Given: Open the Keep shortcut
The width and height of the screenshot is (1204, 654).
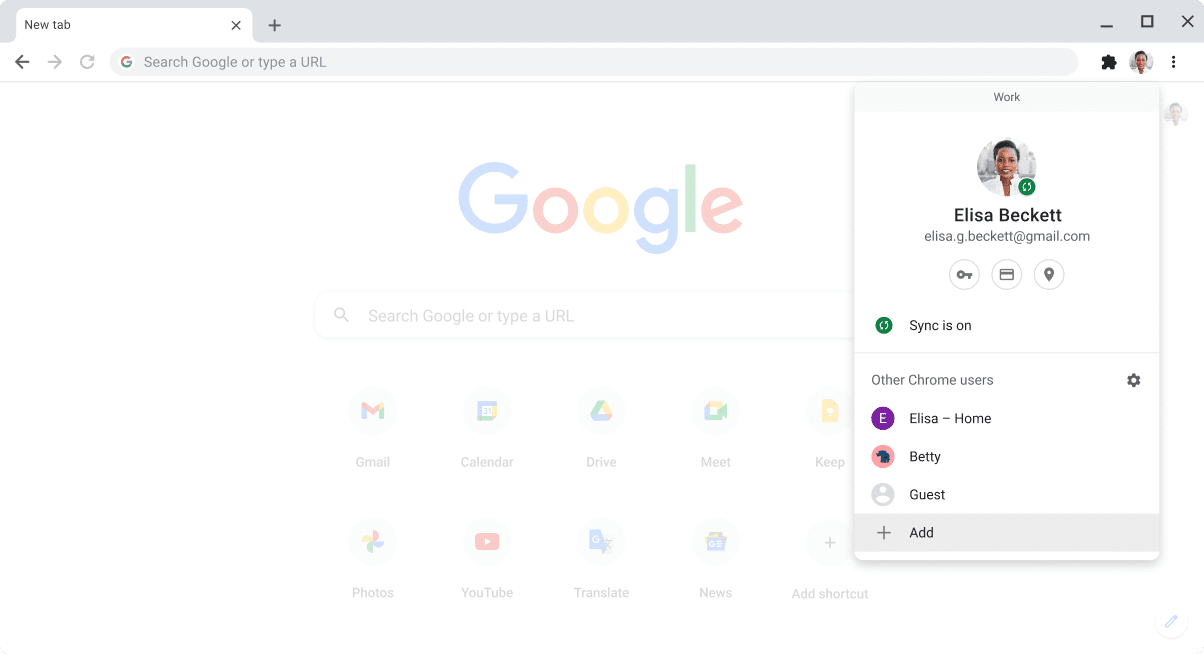Looking at the screenshot, I should pos(830,428).
